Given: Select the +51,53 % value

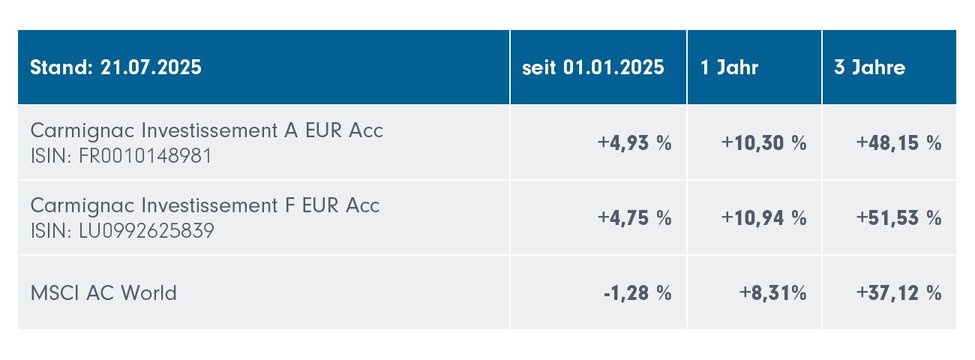Looking at the screenshot, I should (899, 218).
